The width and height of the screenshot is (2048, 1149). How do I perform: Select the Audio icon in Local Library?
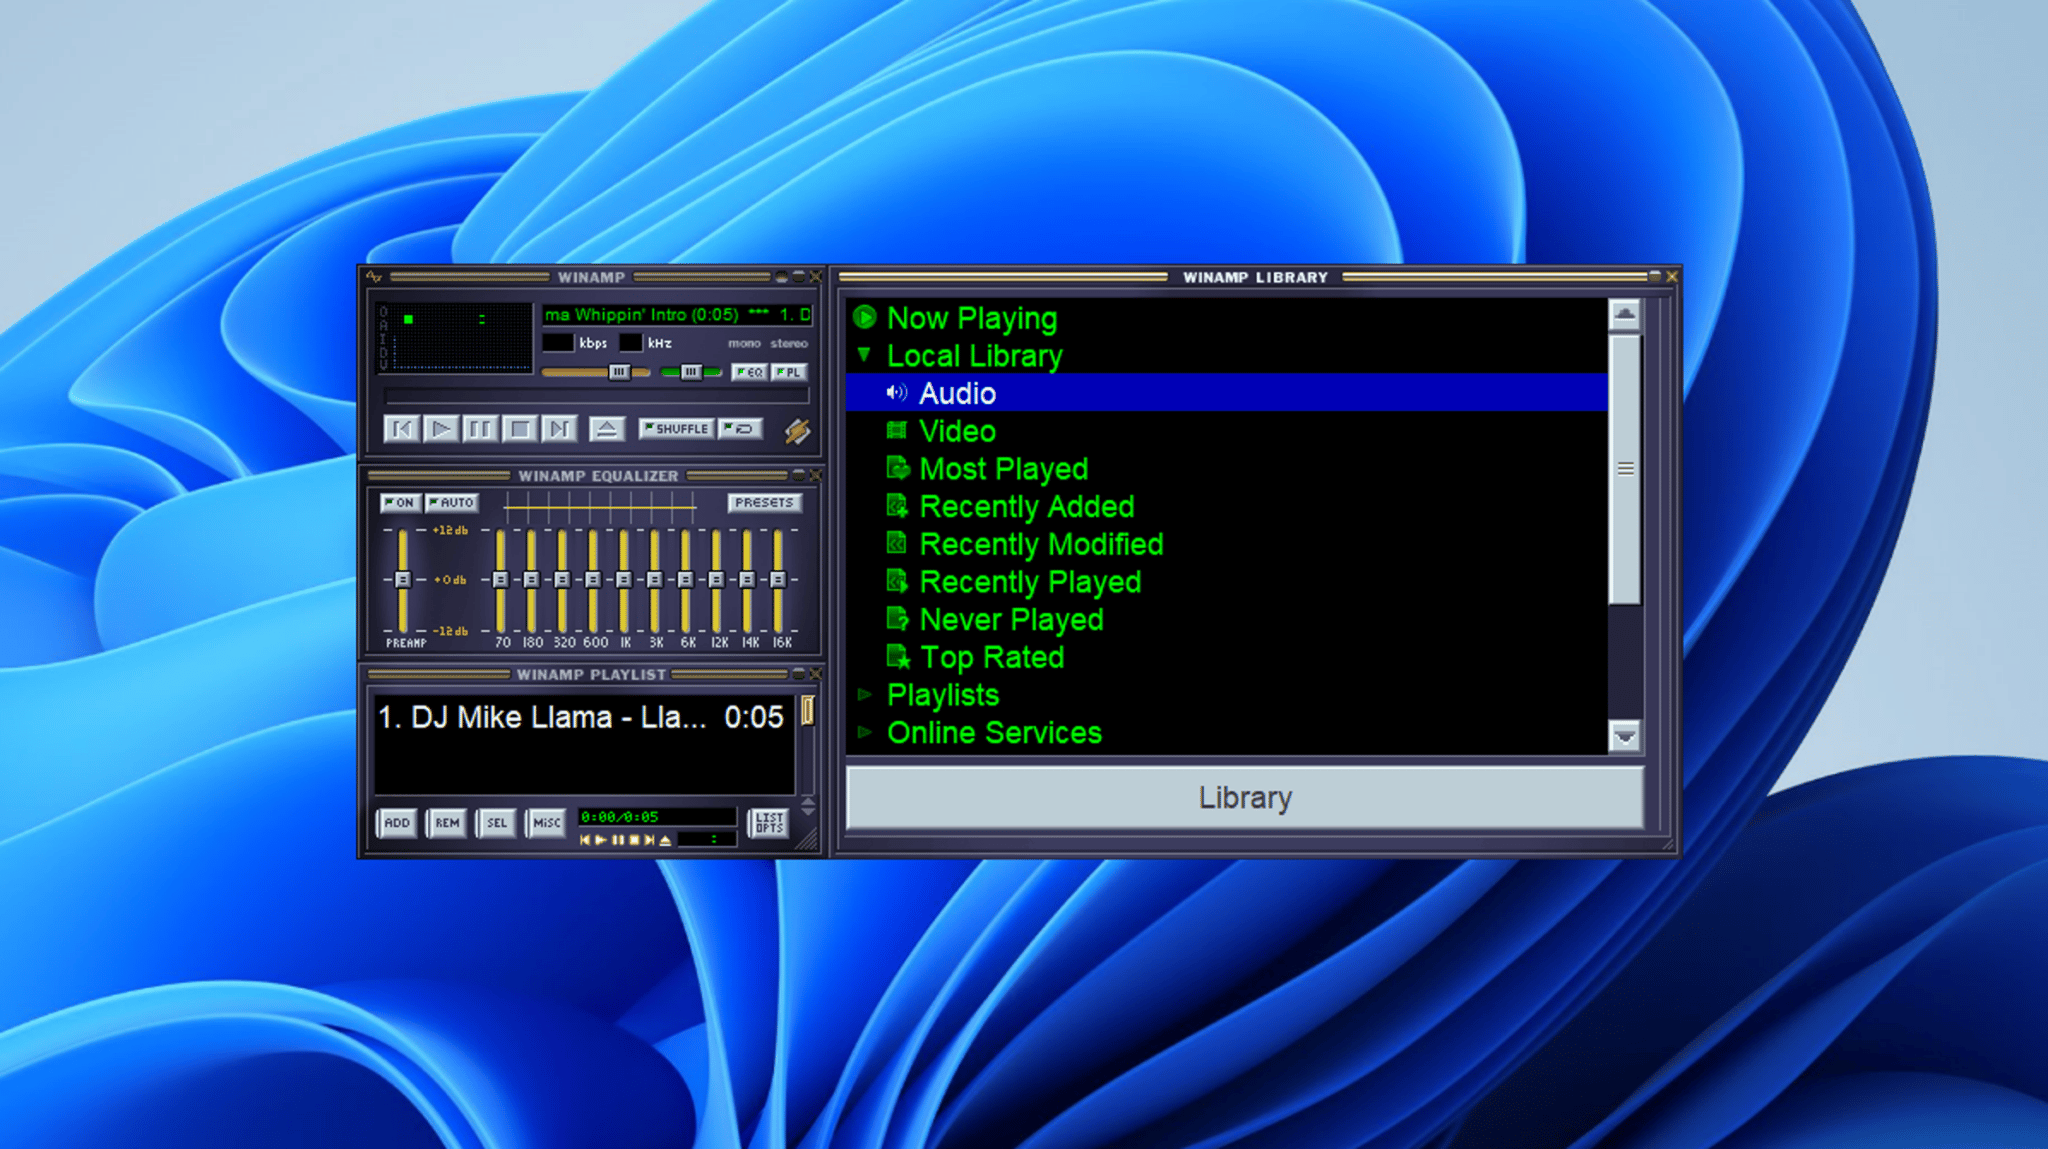coord(897,393)
